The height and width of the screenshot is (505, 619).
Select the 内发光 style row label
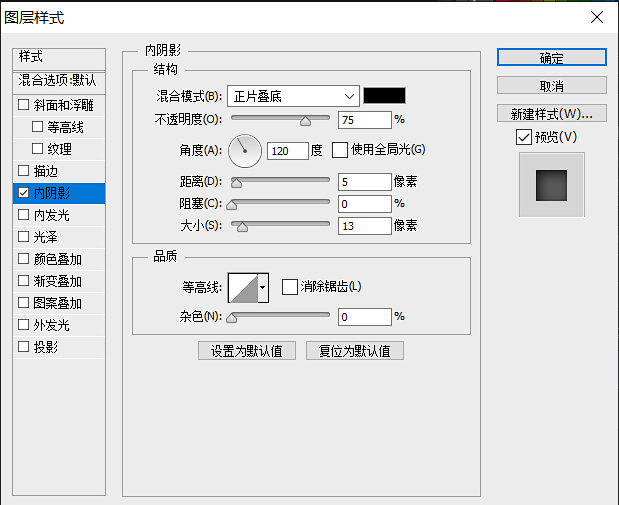(51, 215)
